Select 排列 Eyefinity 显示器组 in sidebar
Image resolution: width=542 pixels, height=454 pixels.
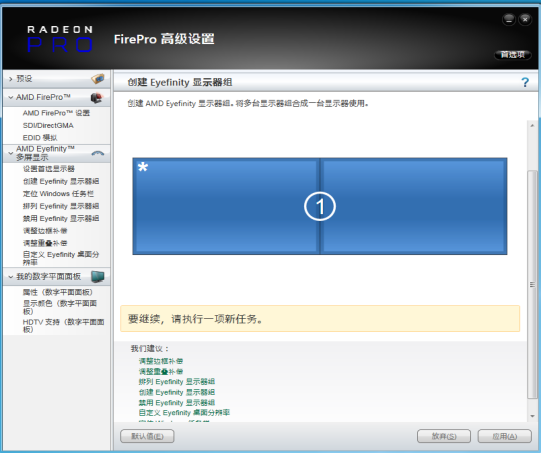pos(61,206)
